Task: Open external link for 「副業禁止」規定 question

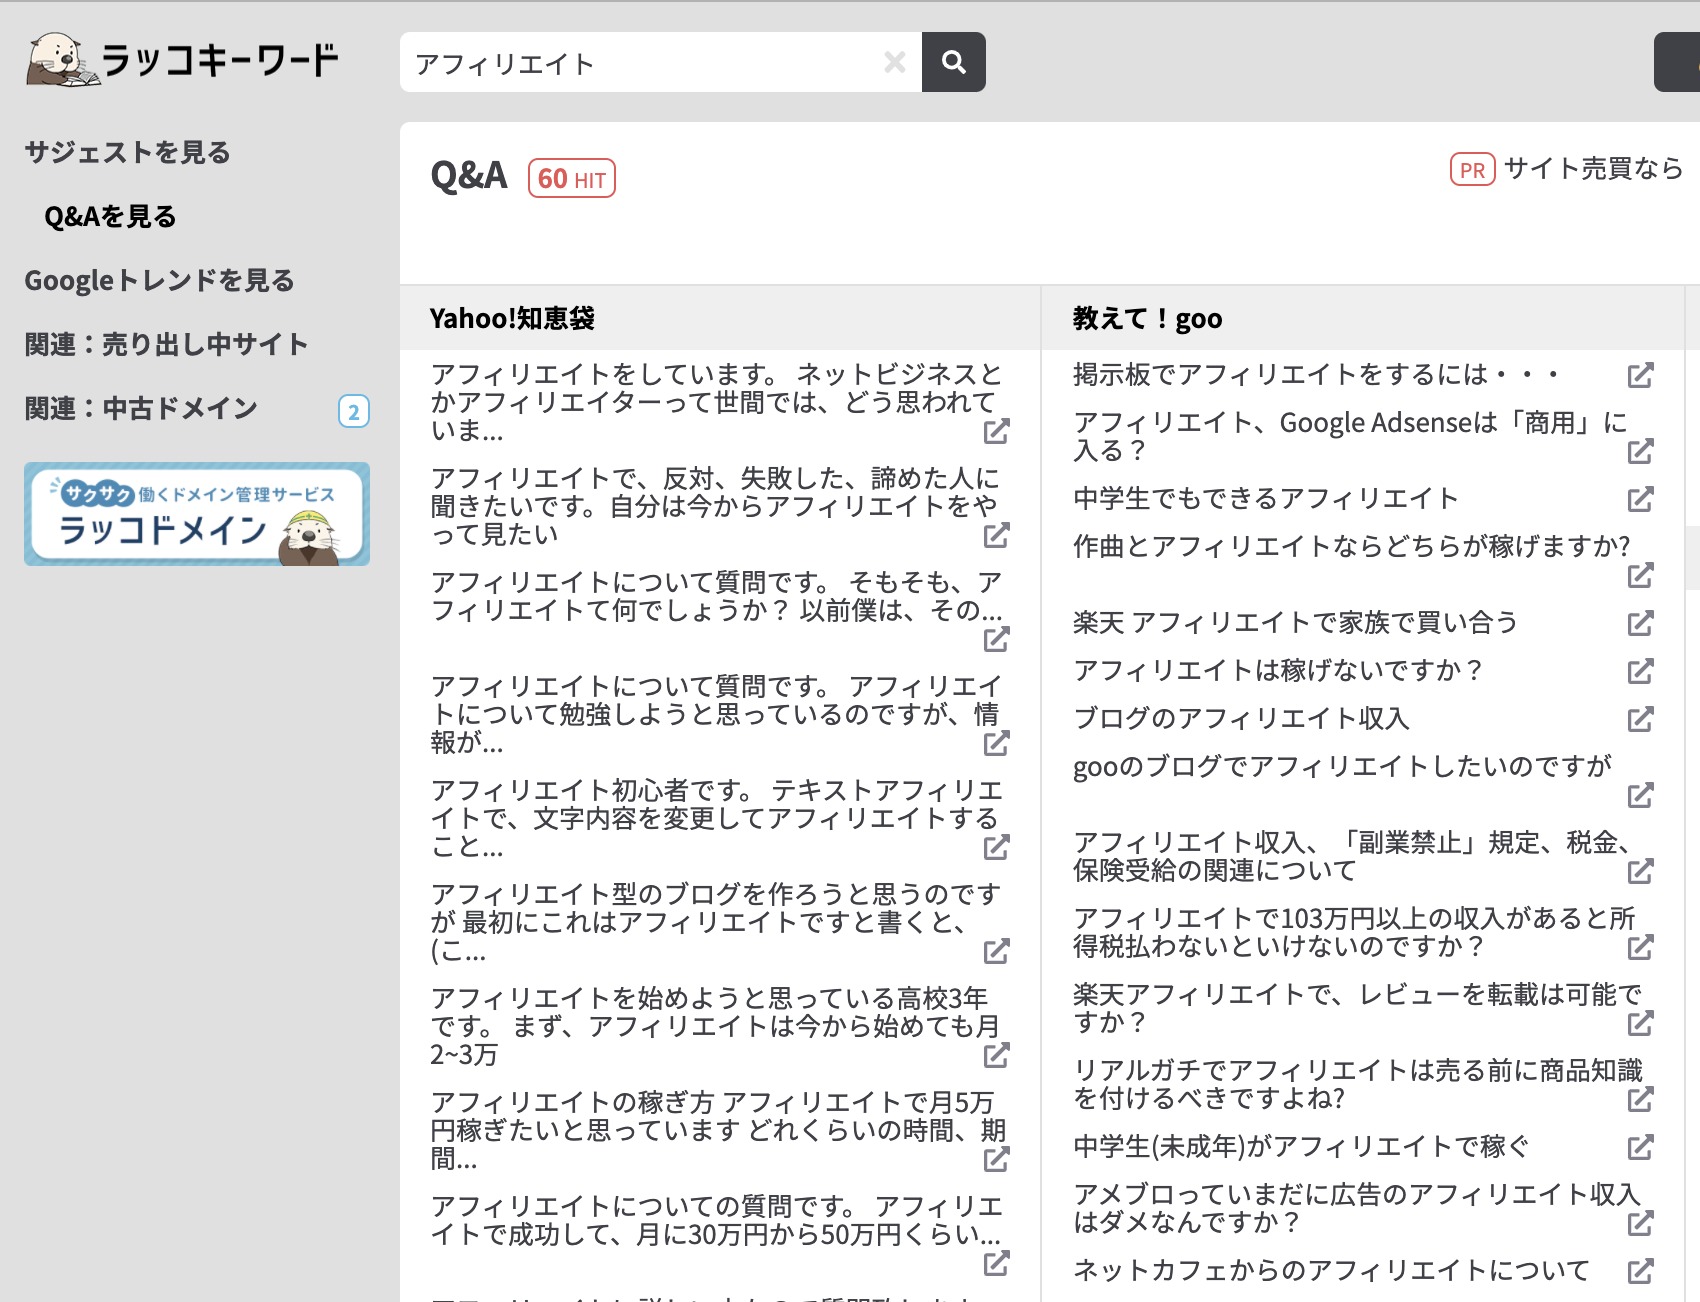Action: tap(1640, 871)
